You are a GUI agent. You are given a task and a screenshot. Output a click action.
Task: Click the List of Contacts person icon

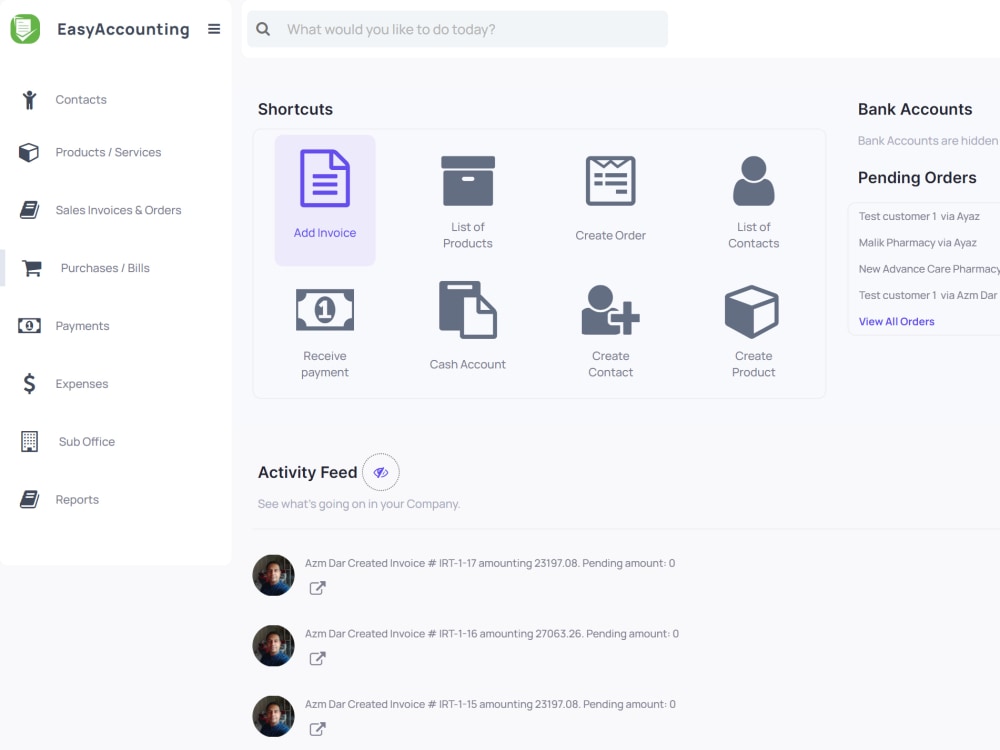point(753,180)
